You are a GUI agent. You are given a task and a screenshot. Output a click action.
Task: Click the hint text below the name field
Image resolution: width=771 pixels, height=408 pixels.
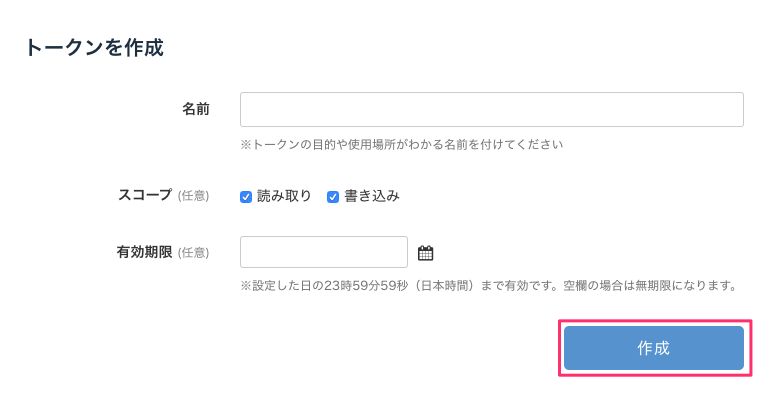pyautogui.click(x=401, y=144)
